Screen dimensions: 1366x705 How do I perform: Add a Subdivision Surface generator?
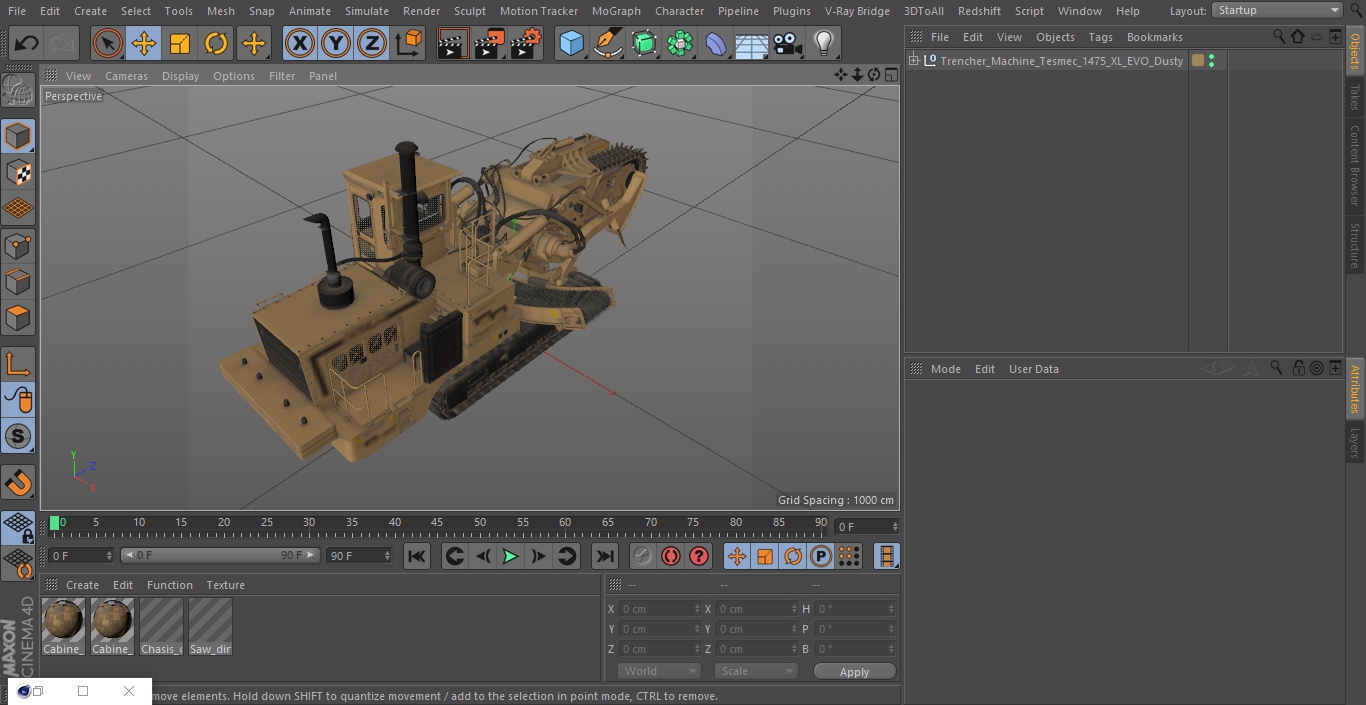644,43
